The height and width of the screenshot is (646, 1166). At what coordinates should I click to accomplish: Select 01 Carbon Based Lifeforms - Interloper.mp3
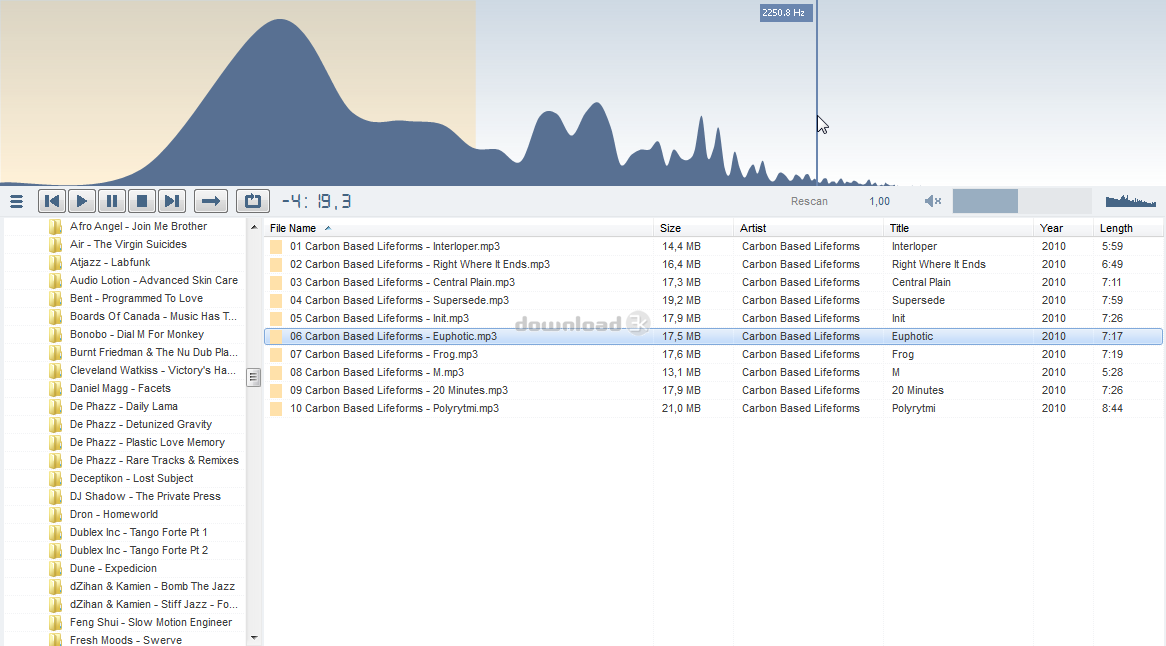(395, 246)
